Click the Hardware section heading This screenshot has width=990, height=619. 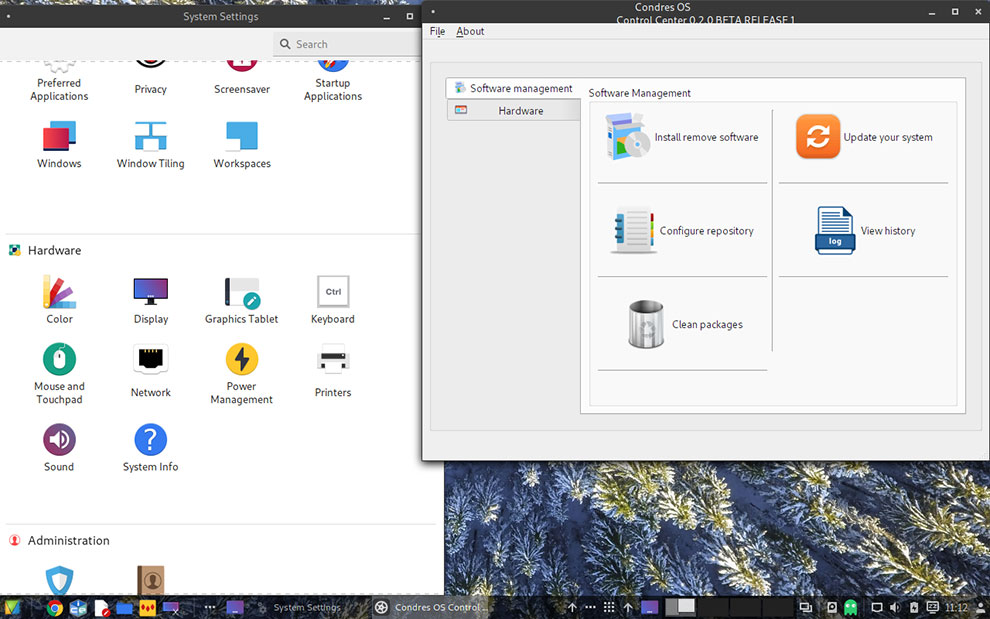[54, 250]
